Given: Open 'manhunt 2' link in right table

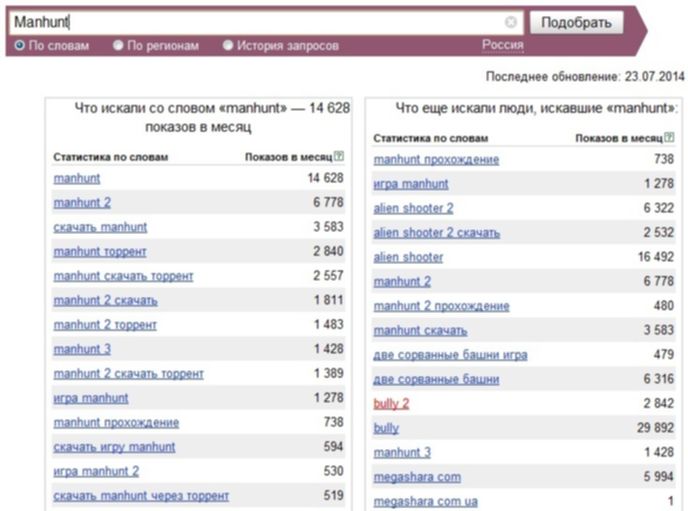Looking at the screenshot, I should (x=402, y=281).
